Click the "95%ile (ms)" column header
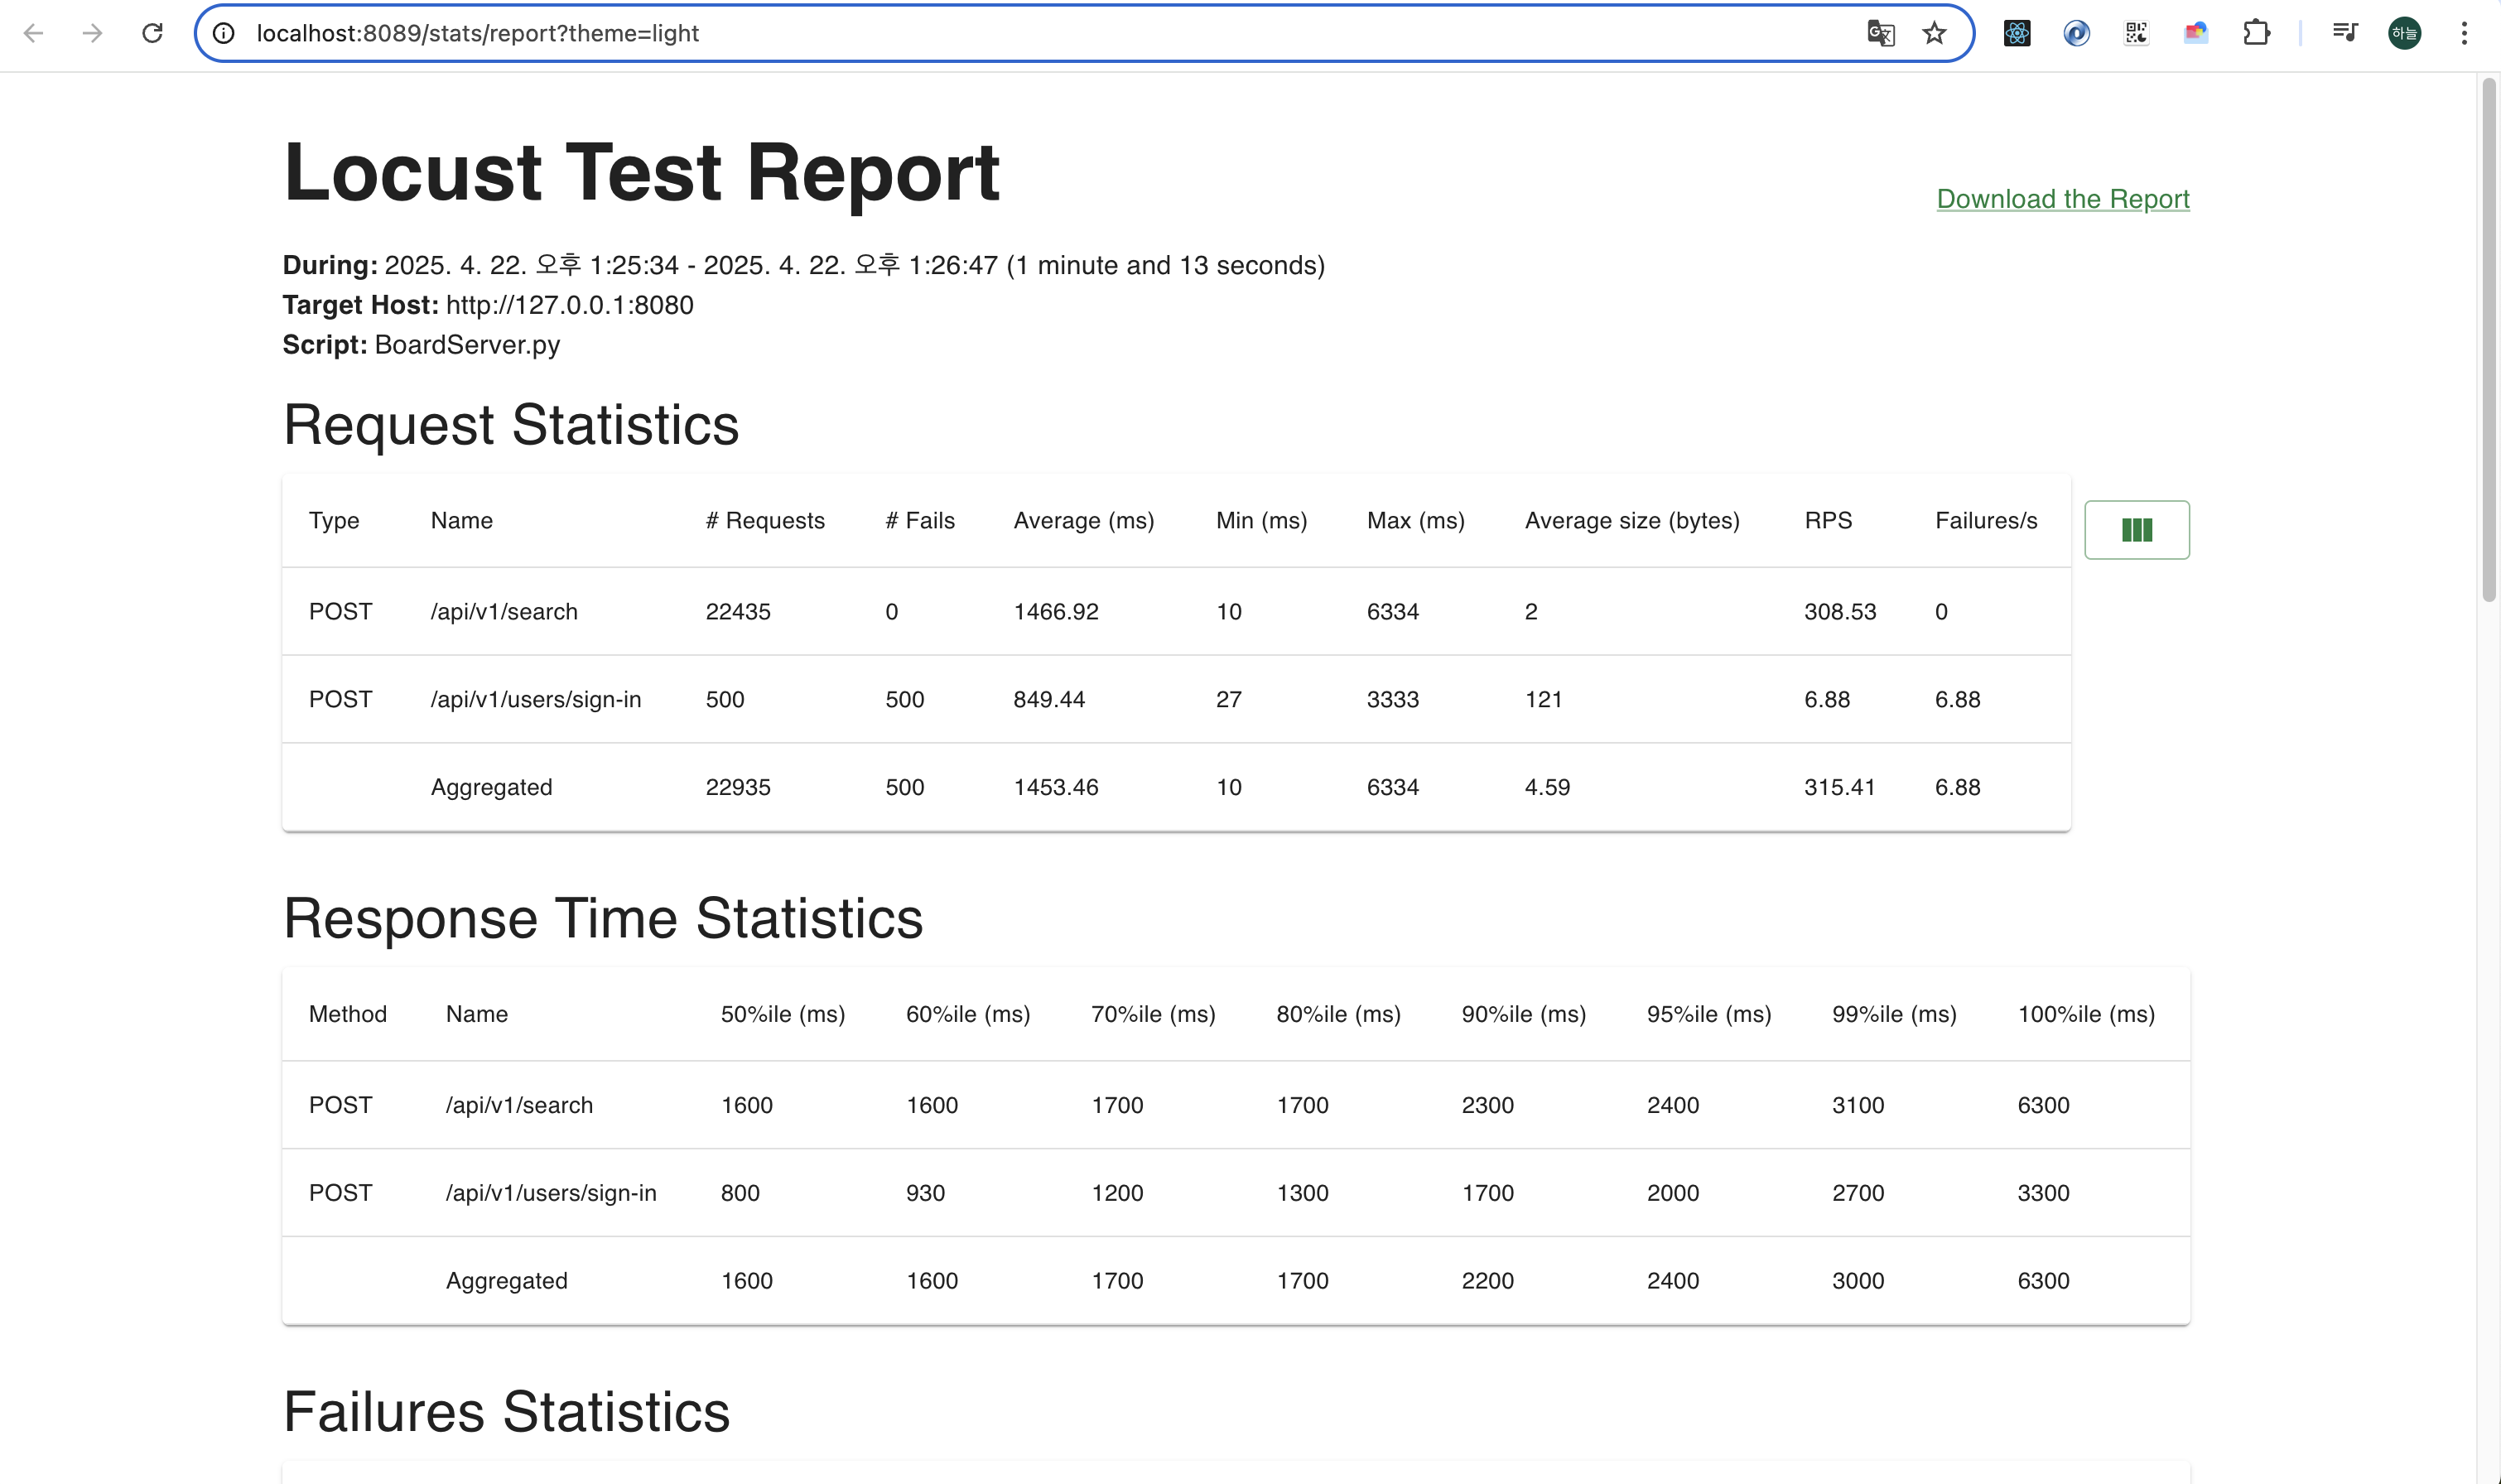 (x=1709, y=1015)
